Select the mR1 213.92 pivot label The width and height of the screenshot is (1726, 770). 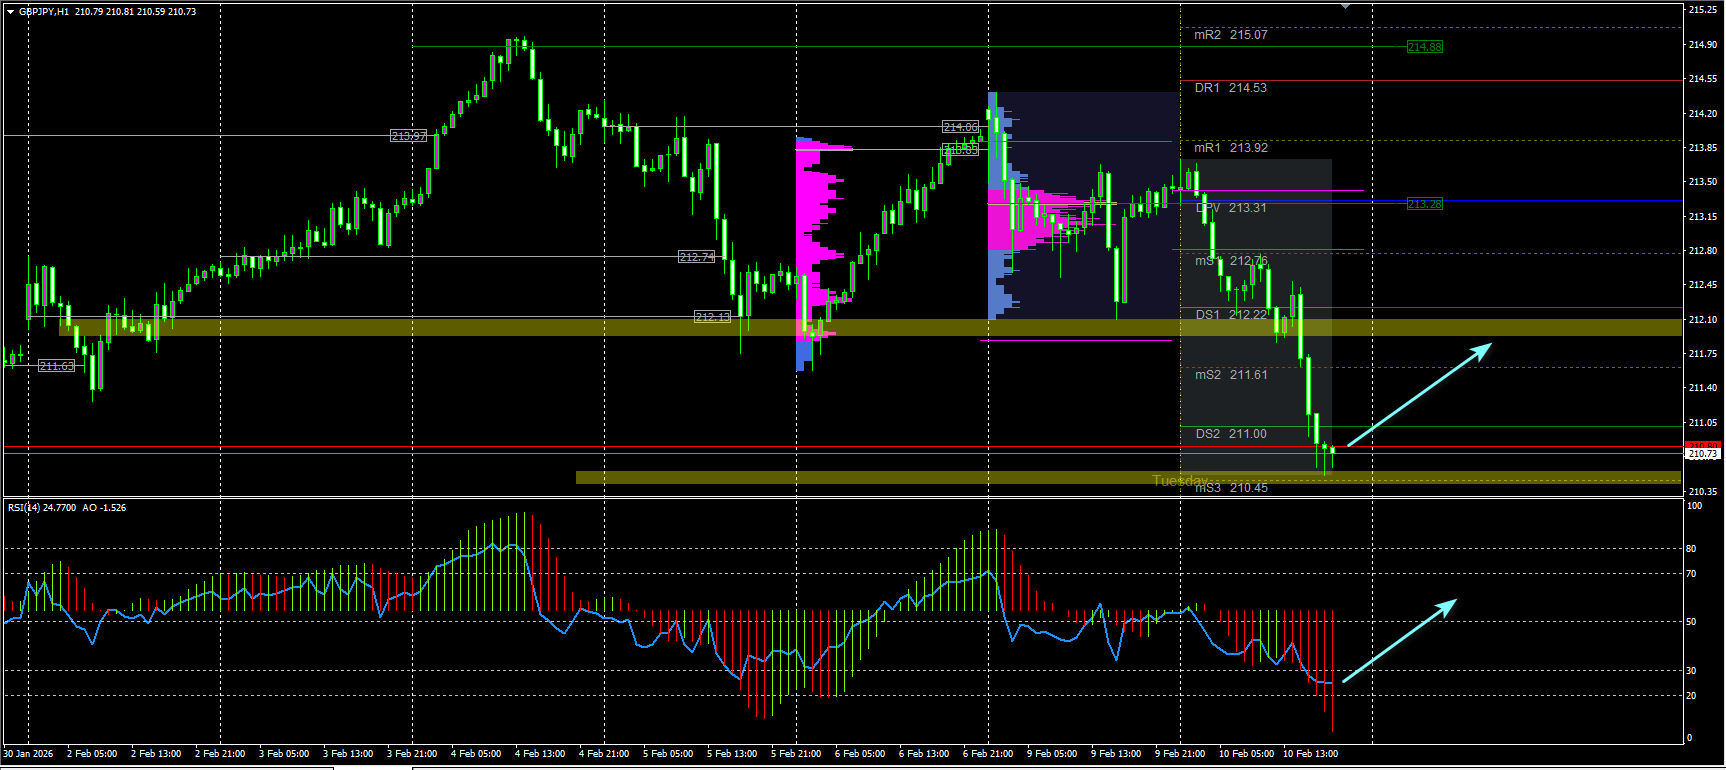[x=1231, y=148]
